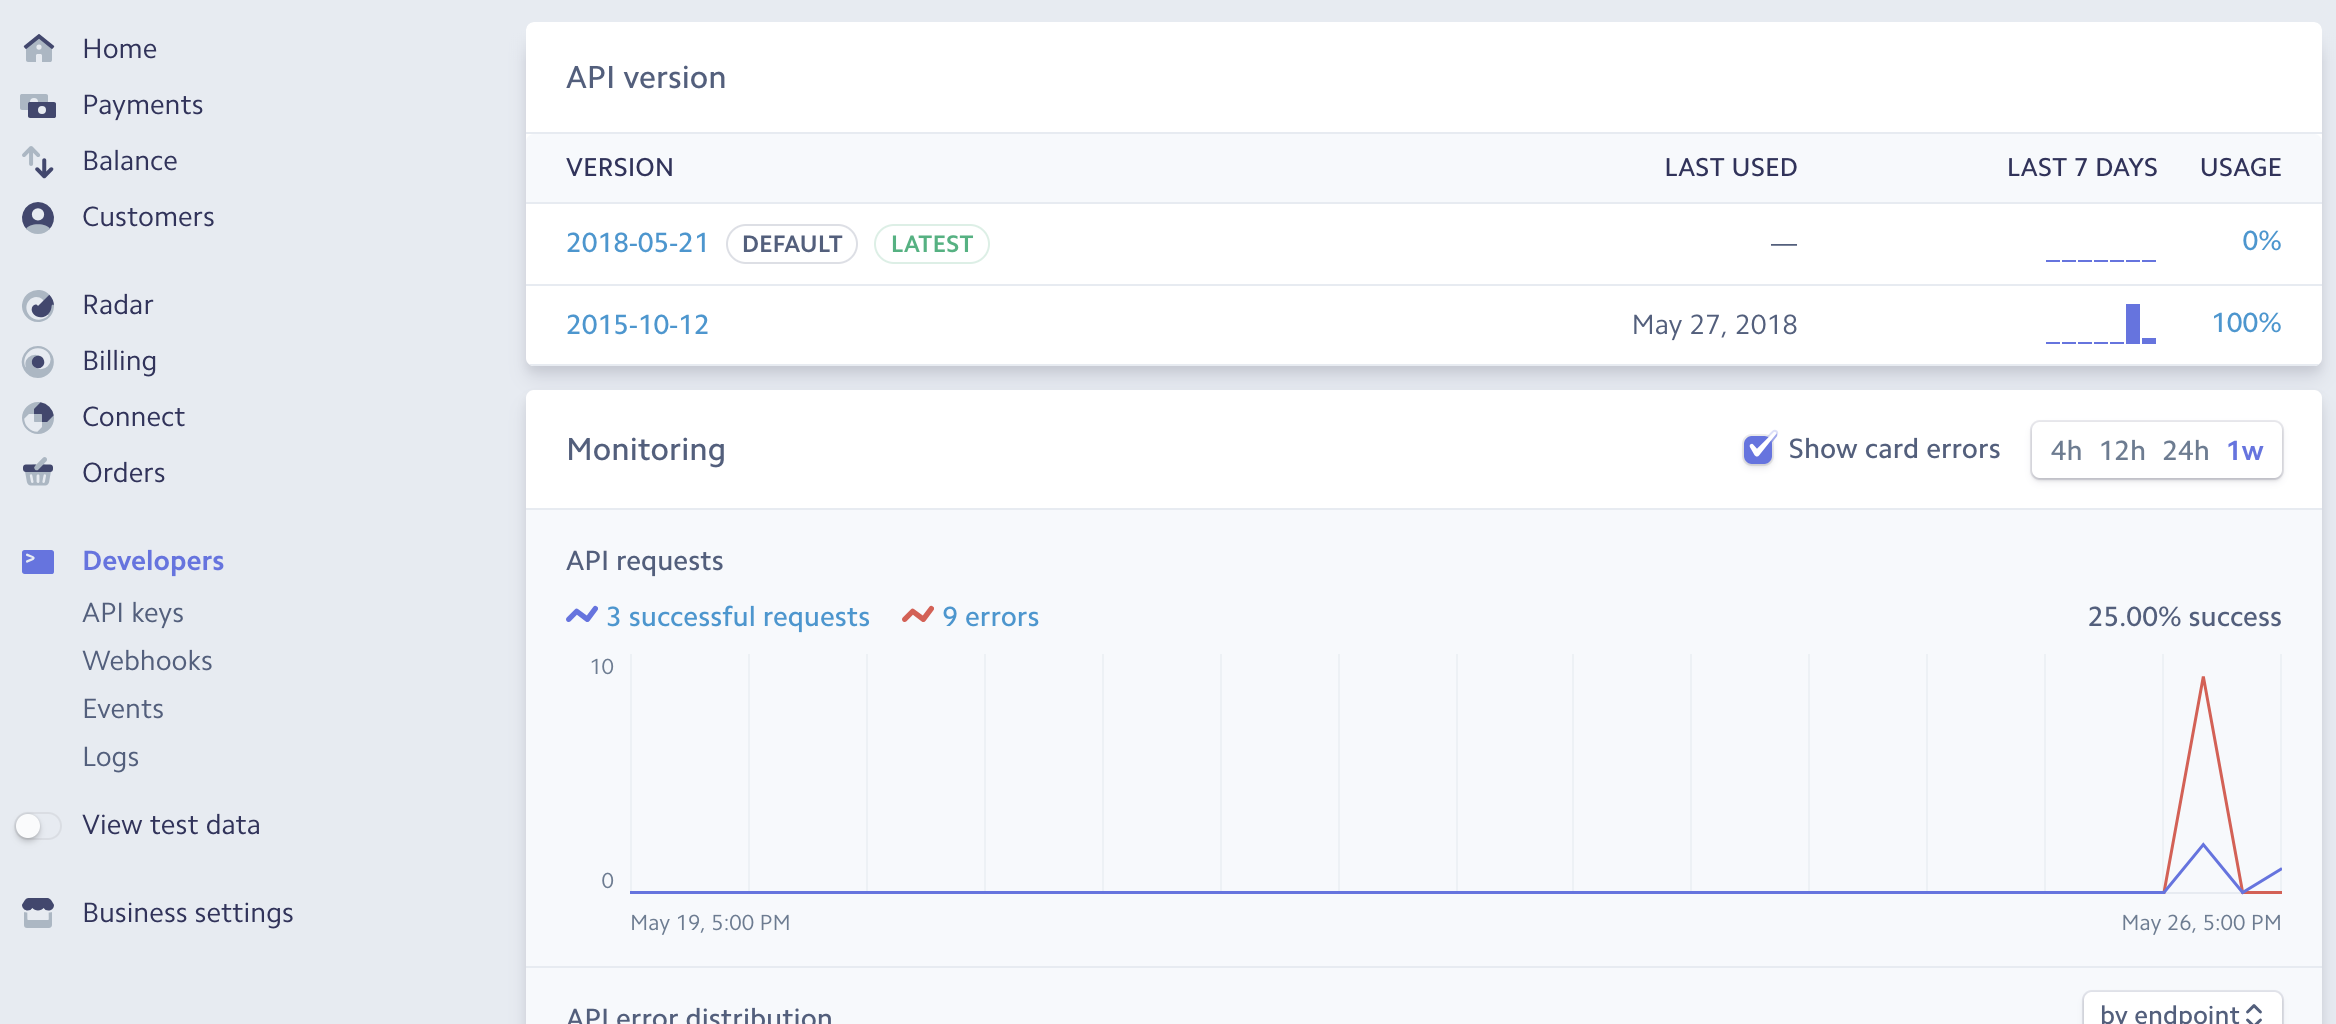Click the Customers person icon
The image size is (2336, 1024).
pyautogui.click(x=38, y=217)
